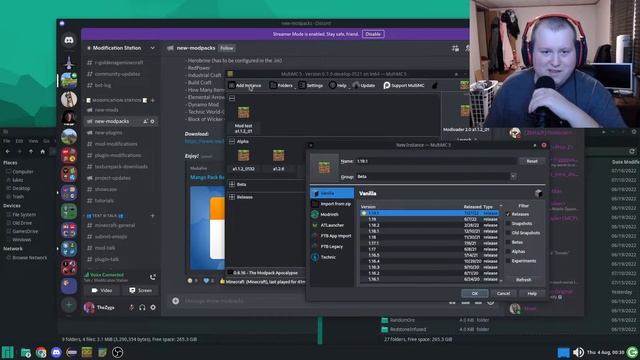The height and width of the screenshot is (360, 640).
Task: Select Mod test a1.1.2_01 instance
Action: click(244, 119)
